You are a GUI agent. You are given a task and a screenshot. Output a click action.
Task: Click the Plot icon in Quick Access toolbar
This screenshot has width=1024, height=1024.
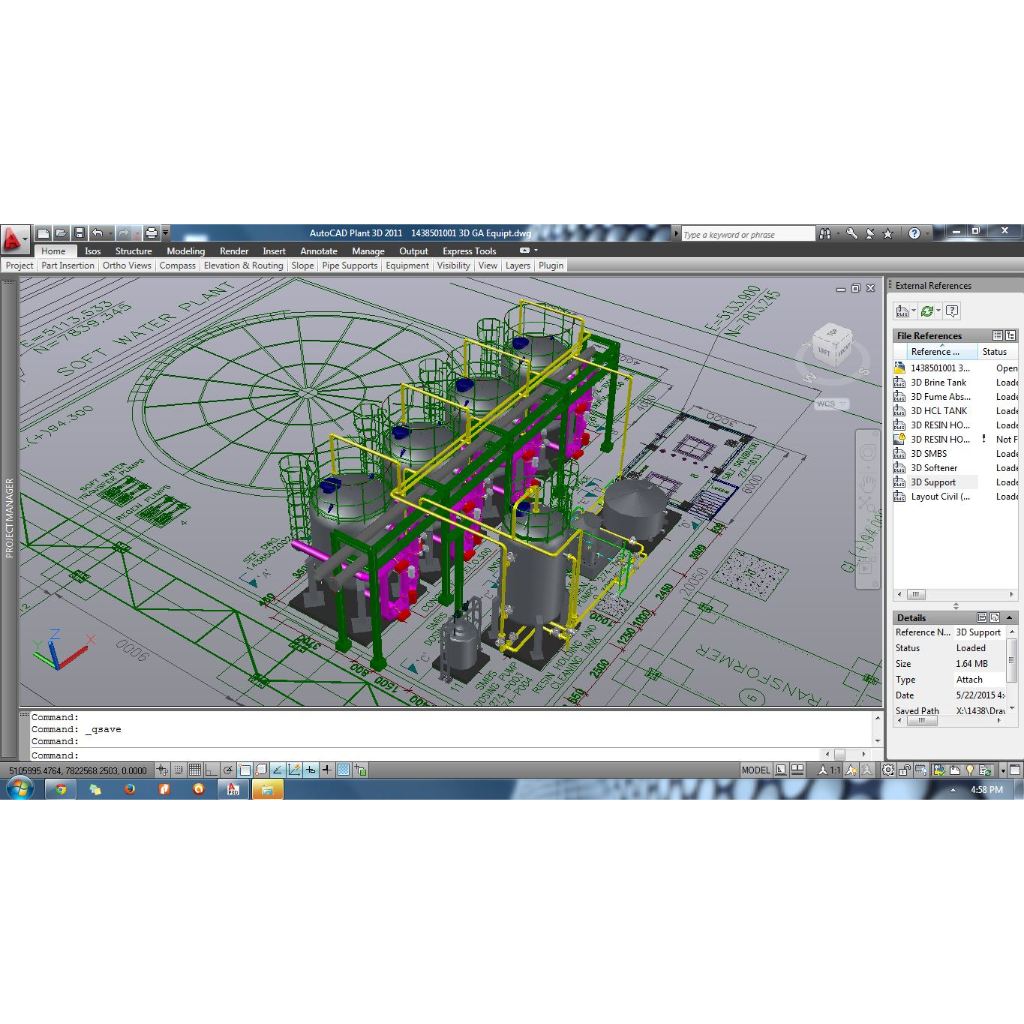click(x=151, y=233)
